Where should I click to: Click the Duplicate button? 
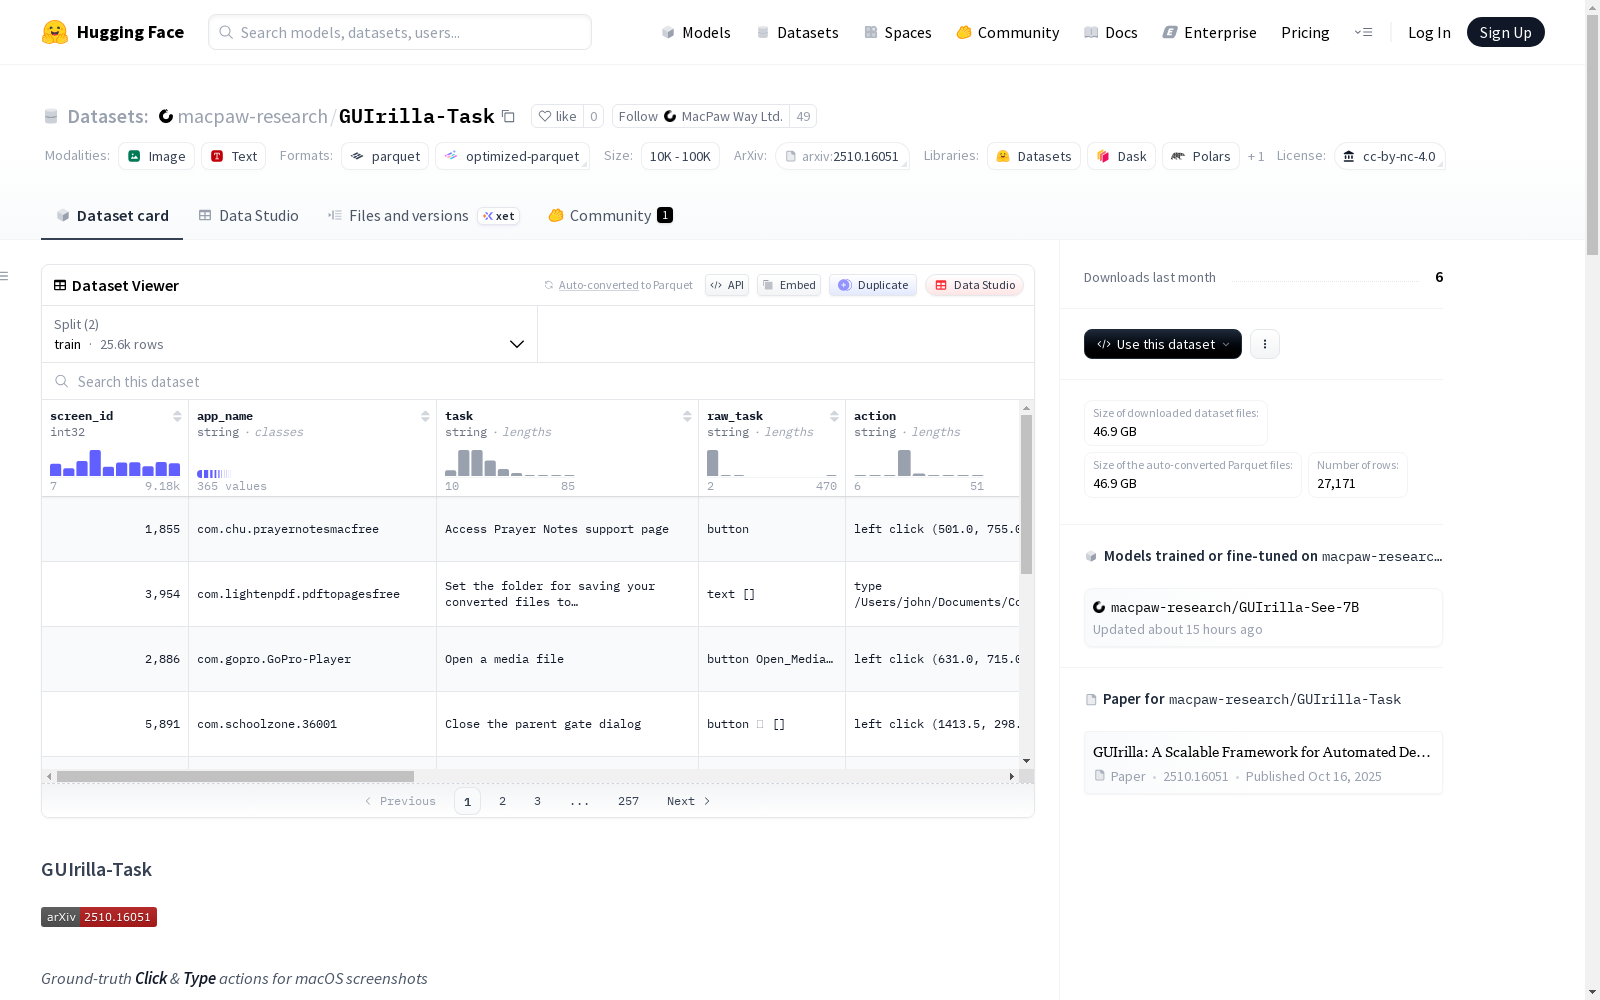point(873,285)
